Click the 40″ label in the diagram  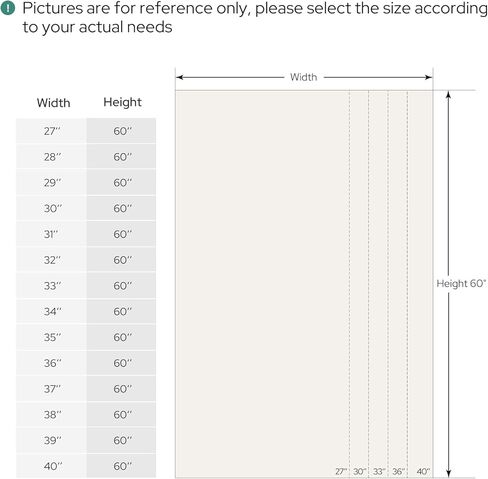[423, 472]
